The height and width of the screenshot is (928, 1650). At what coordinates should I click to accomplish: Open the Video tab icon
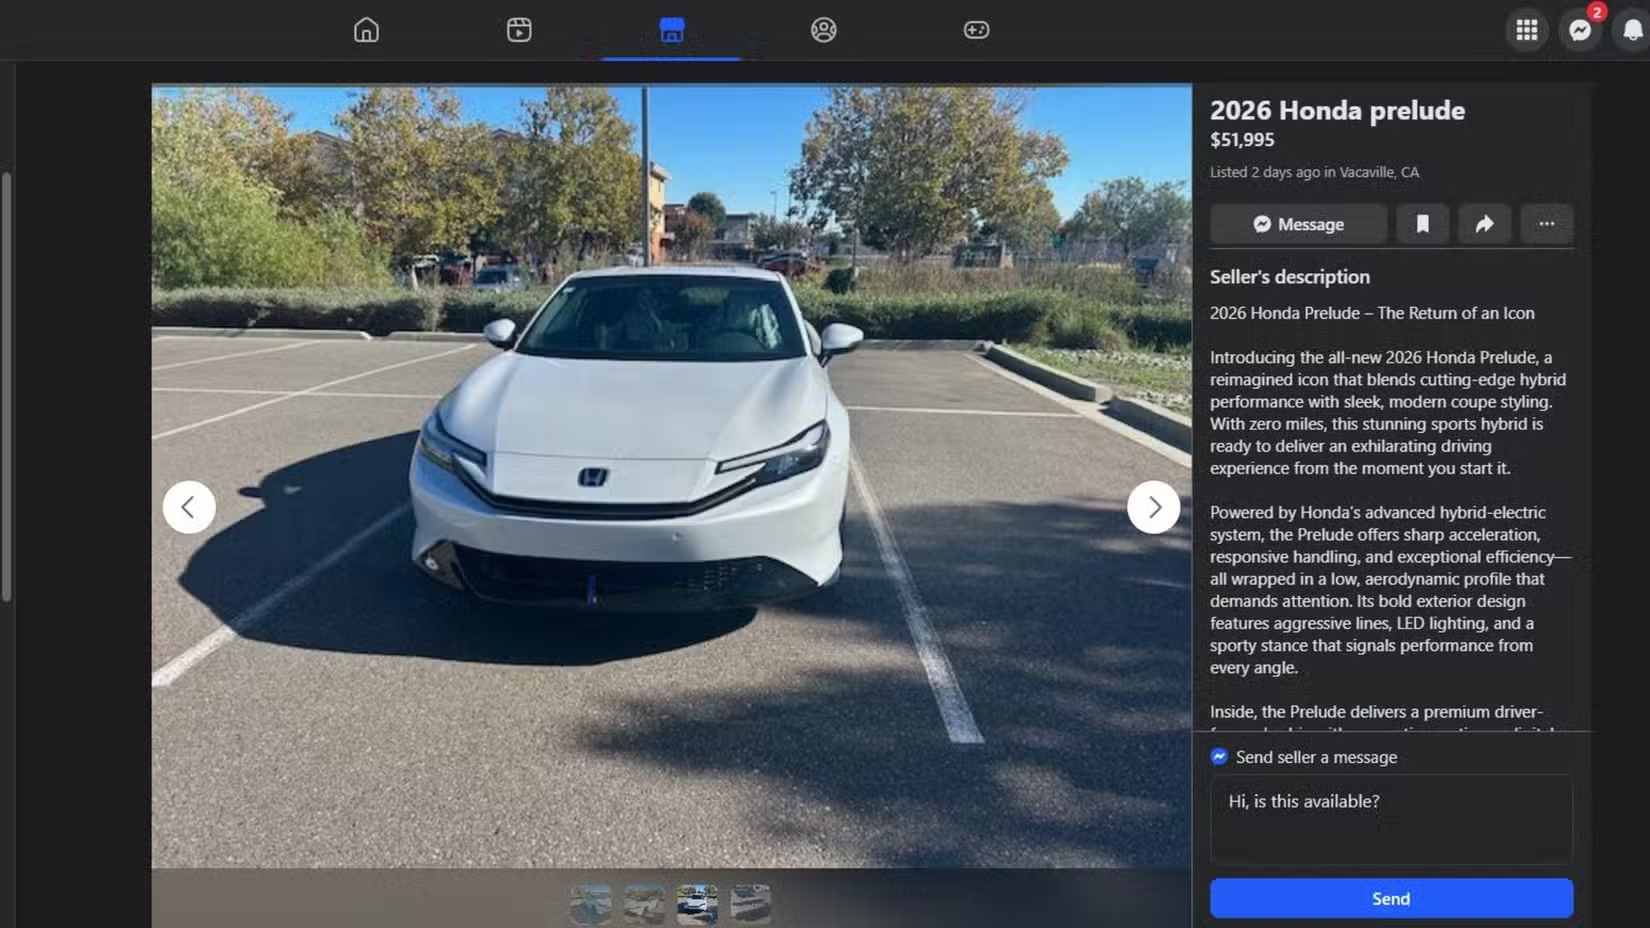[x=519, y=30]
